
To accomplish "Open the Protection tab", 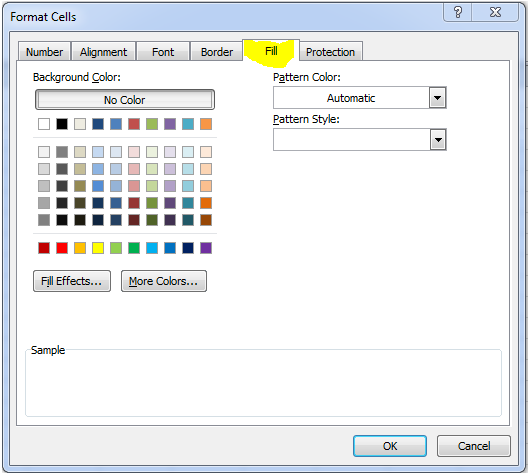I will (330, 52).
